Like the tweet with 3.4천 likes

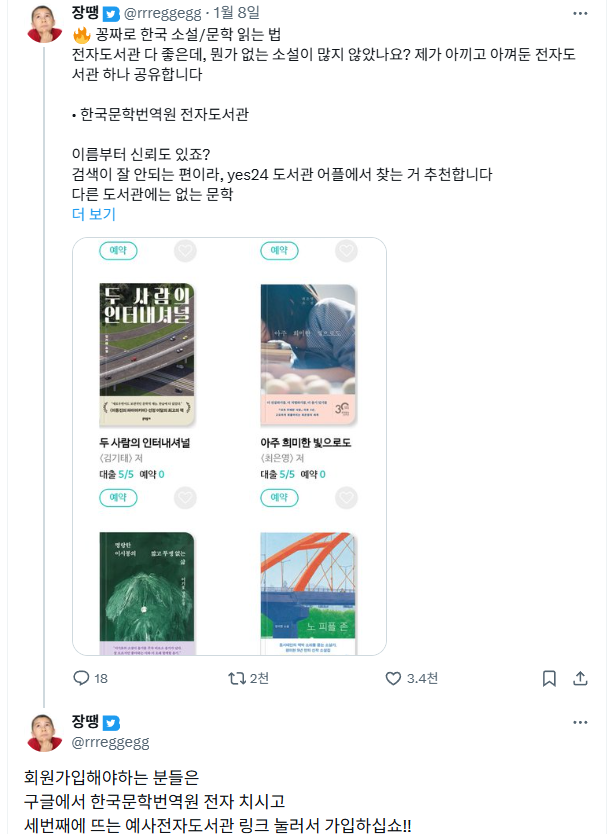[x=395, y=678]
